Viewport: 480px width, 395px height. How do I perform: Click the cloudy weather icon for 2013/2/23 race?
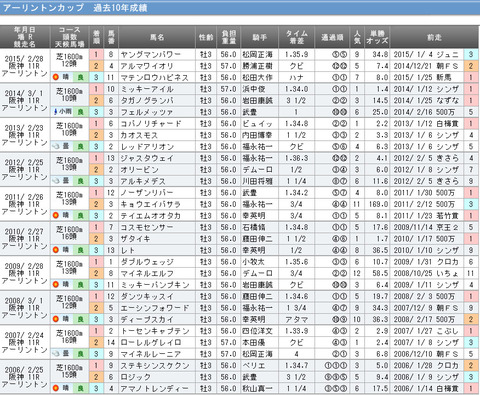pyautogui.click(x=56, y=146)
